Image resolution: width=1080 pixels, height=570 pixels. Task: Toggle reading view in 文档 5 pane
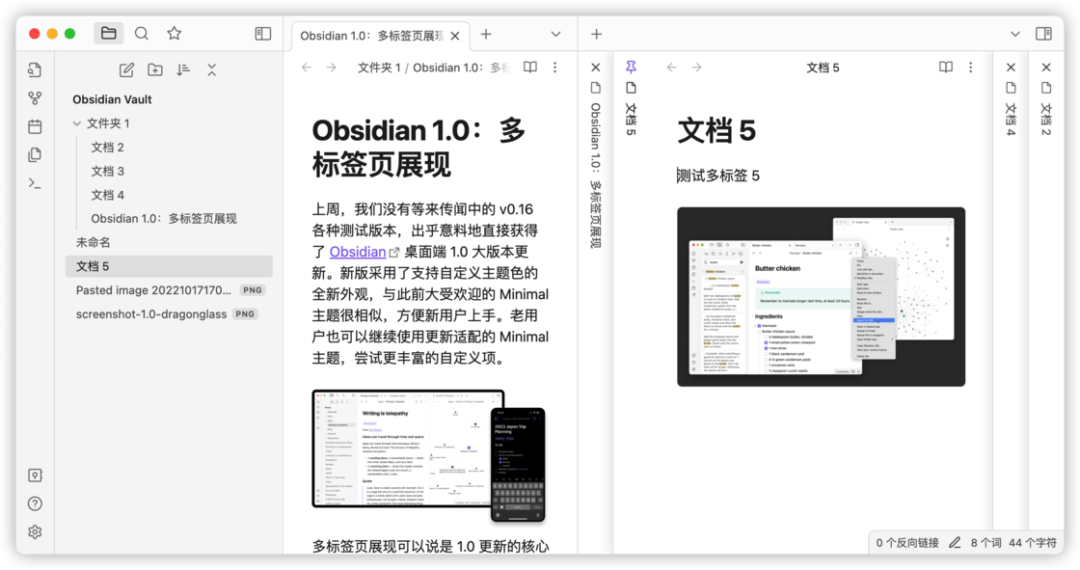(x=946, y=67)
